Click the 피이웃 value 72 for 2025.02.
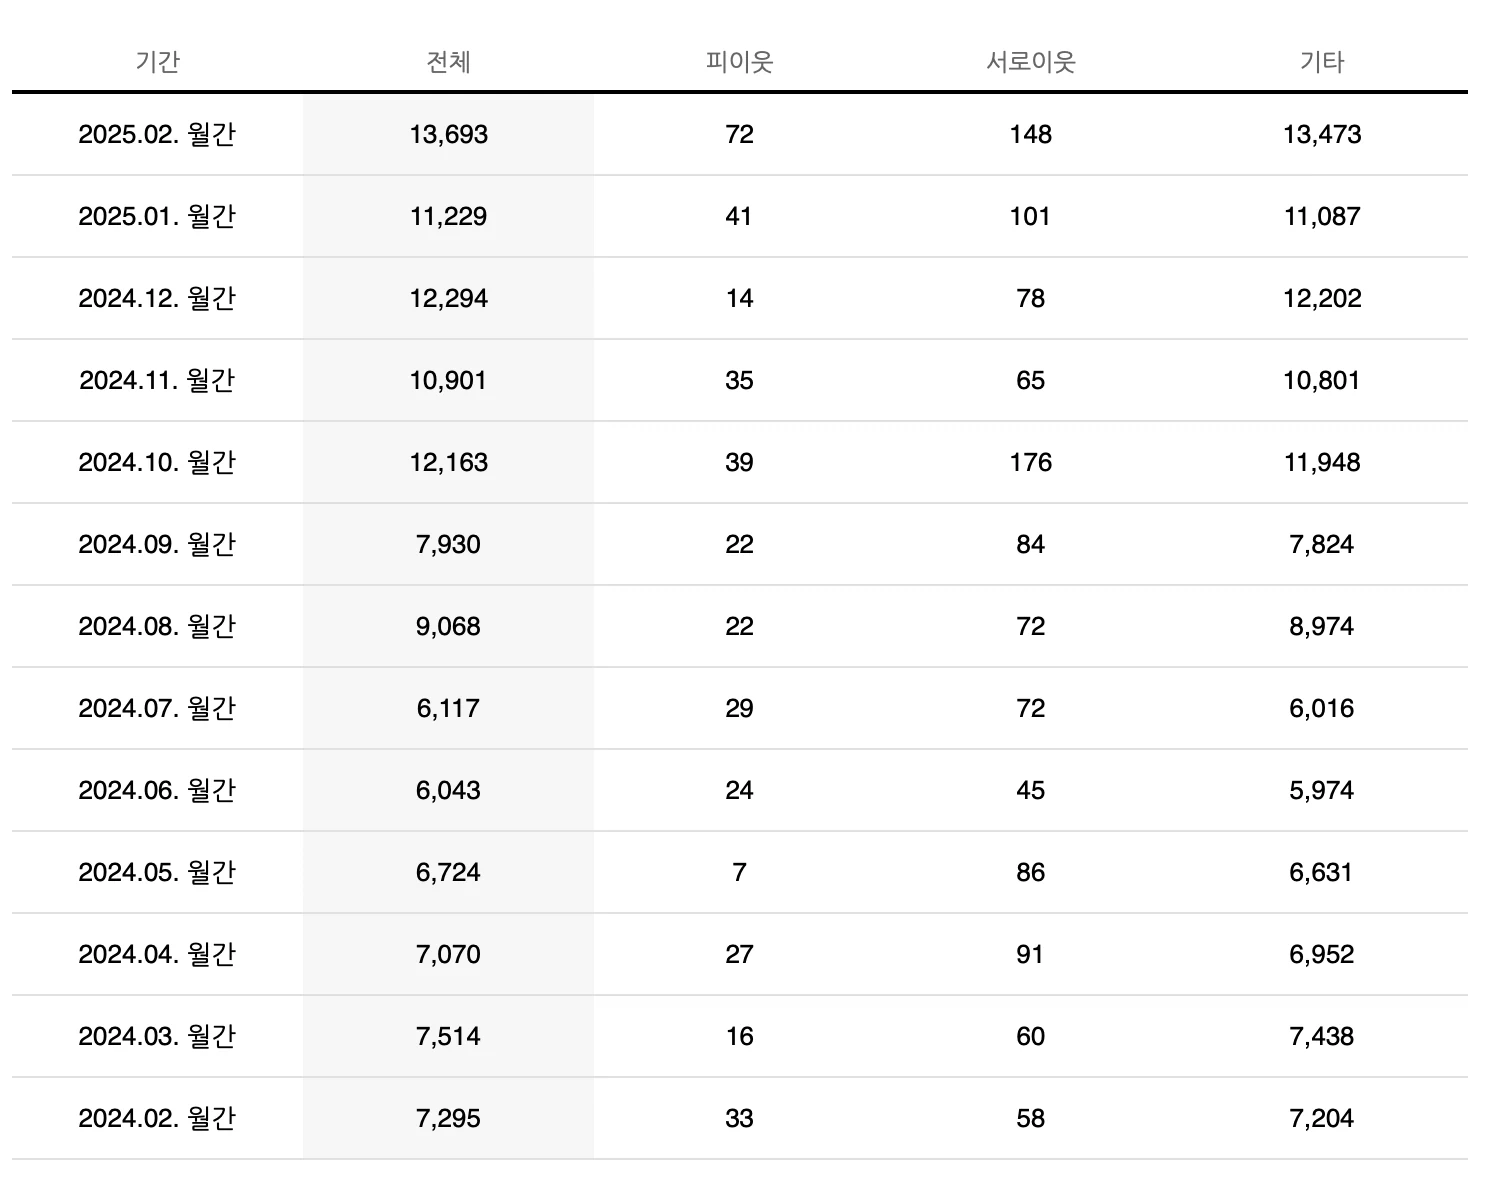This screenshot has width=1492, height=1178. pos(739,134)
